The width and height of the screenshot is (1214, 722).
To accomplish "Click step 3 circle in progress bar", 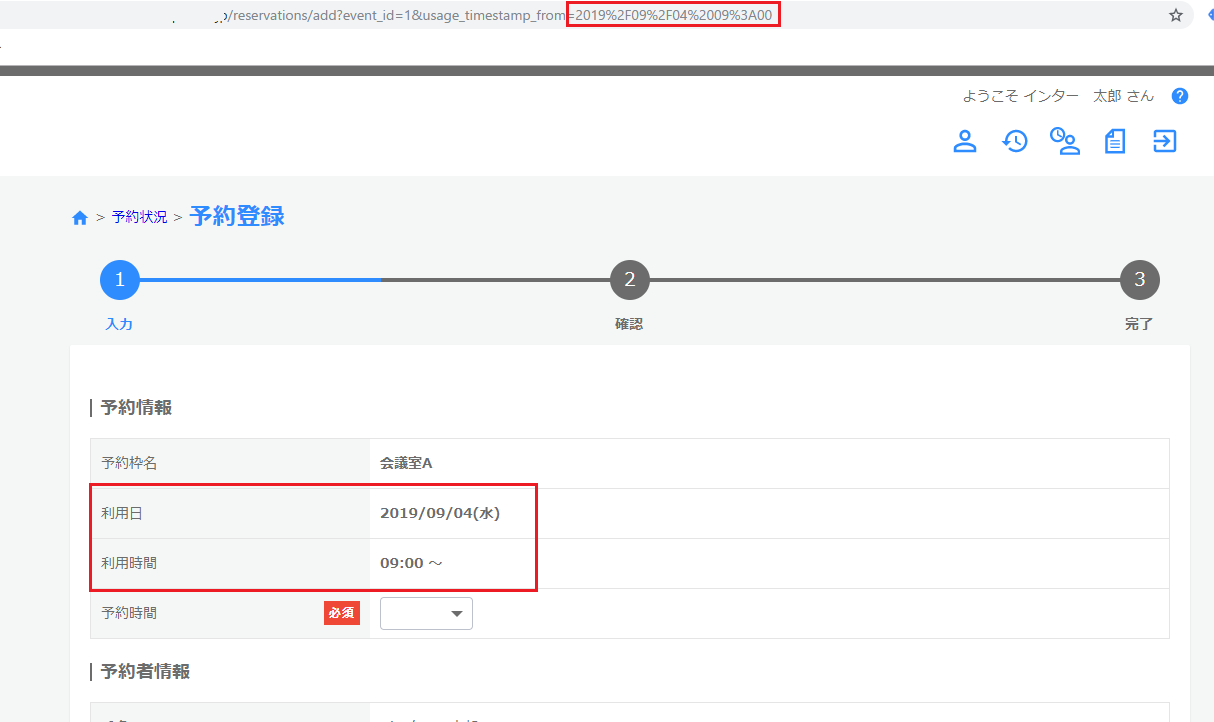I will [x=1140, y=280].
